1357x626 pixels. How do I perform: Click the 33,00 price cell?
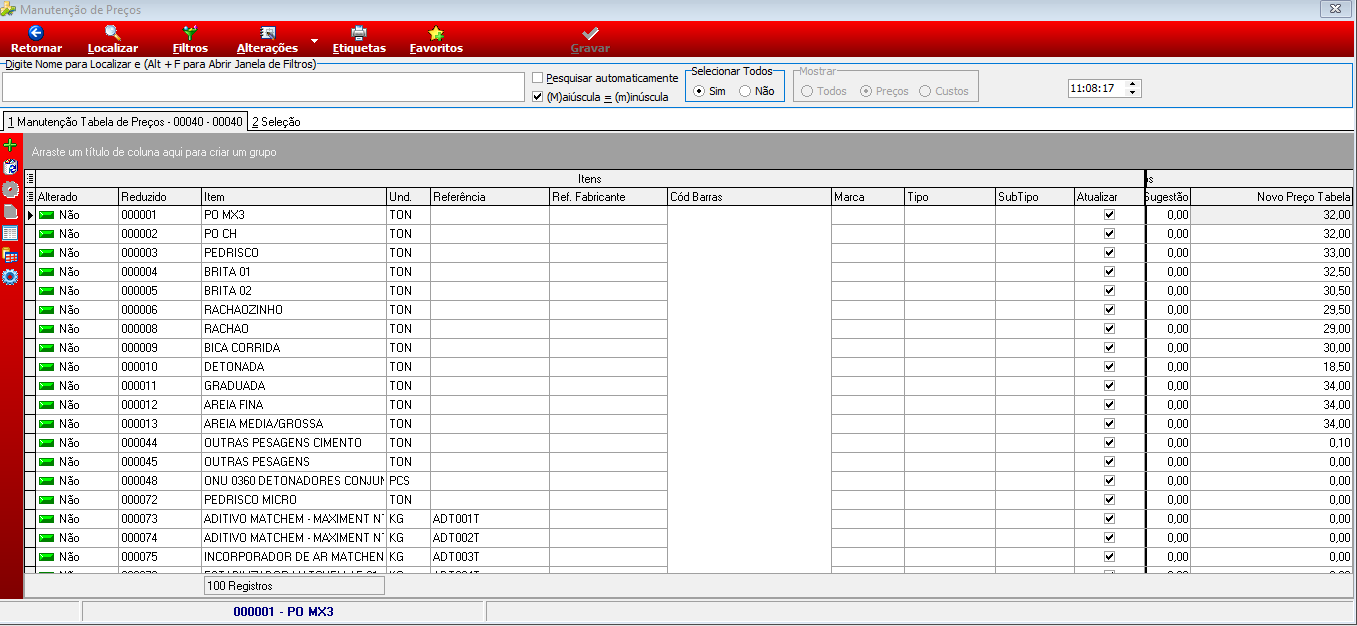1271,253
